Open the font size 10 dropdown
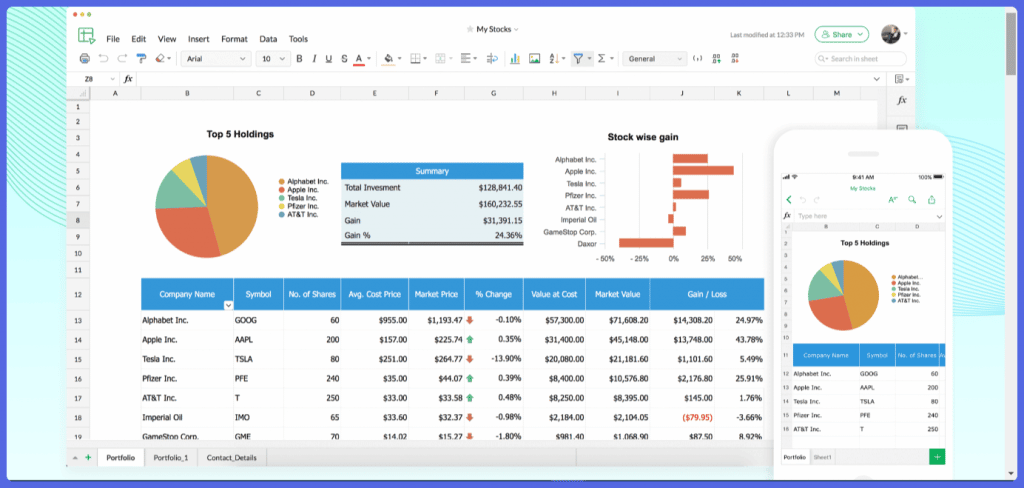1024x488 pixels. (273, 59)
